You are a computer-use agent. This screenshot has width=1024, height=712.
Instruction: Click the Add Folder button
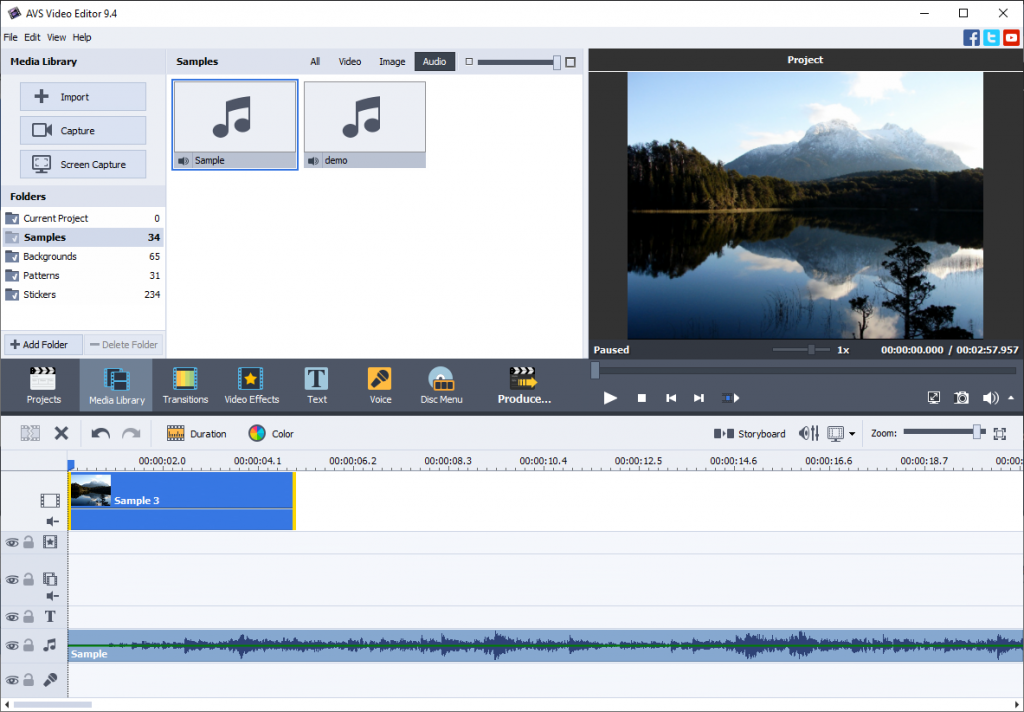click(42, 345)
